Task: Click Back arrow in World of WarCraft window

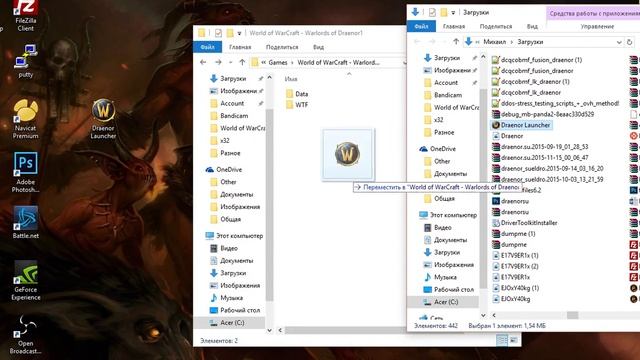Action: point(203,62)
